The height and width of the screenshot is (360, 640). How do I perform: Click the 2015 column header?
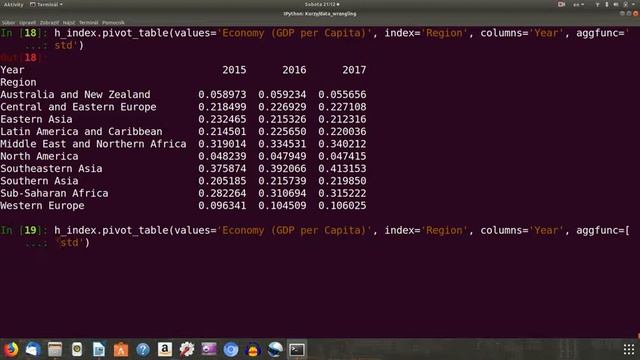point(234,70)
